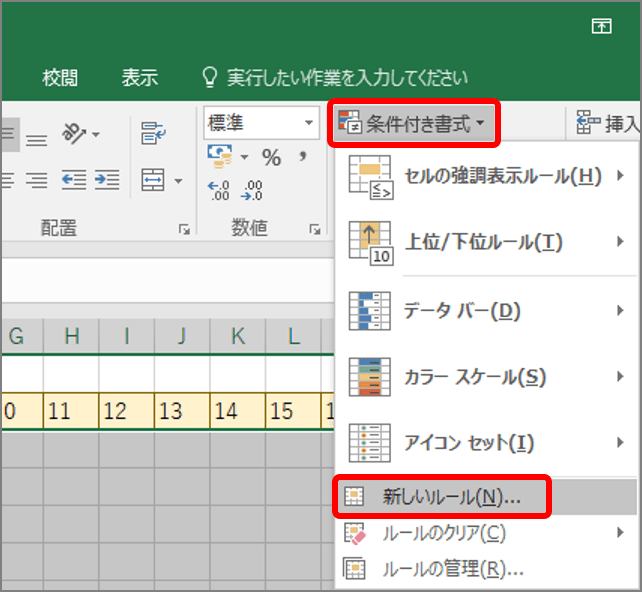The image size is (642, 592).
Task: Click the cell containing 13
Action: tap(182, 411)
